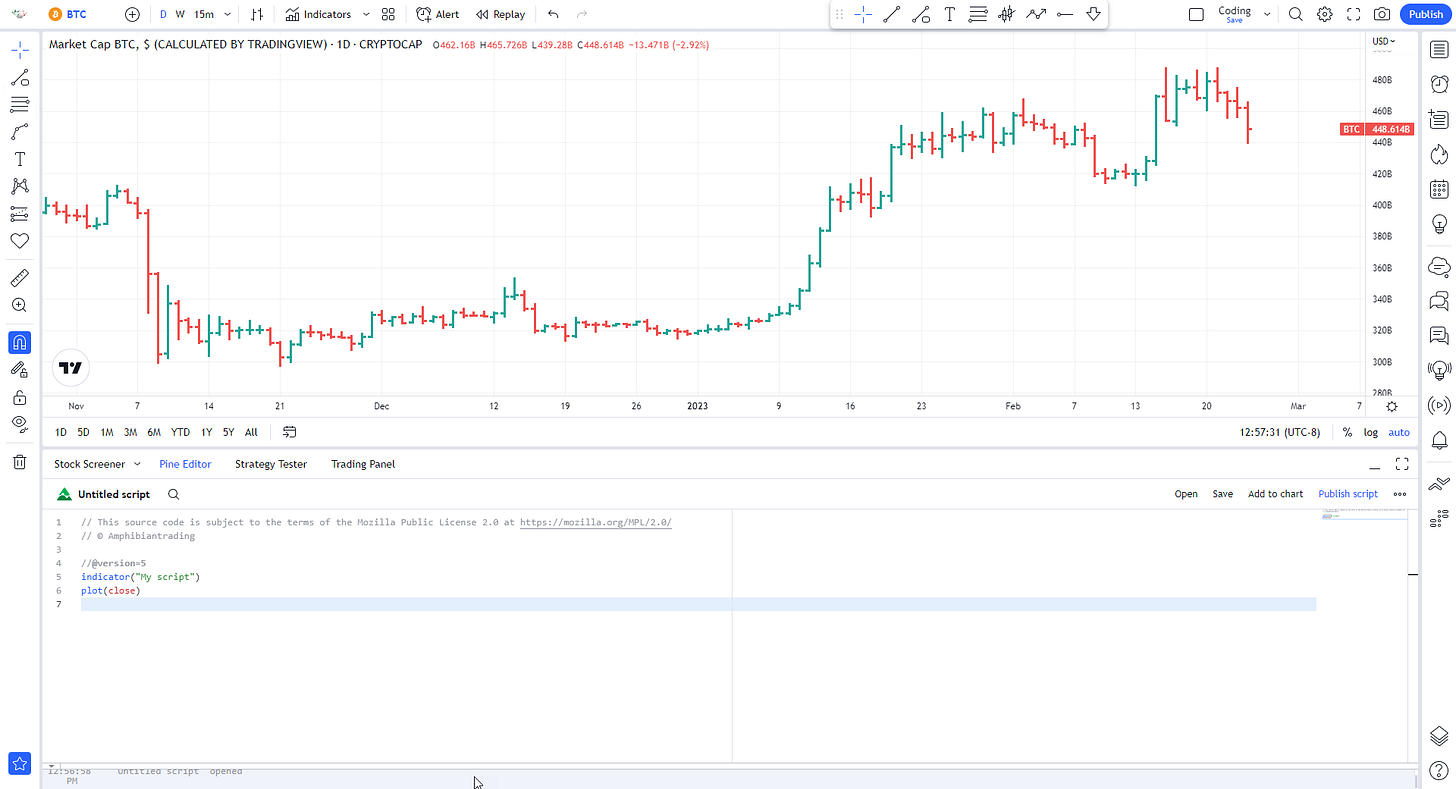Select the text T tool in floating toolbar
The image size is (1456, 789).
[949, 14]
